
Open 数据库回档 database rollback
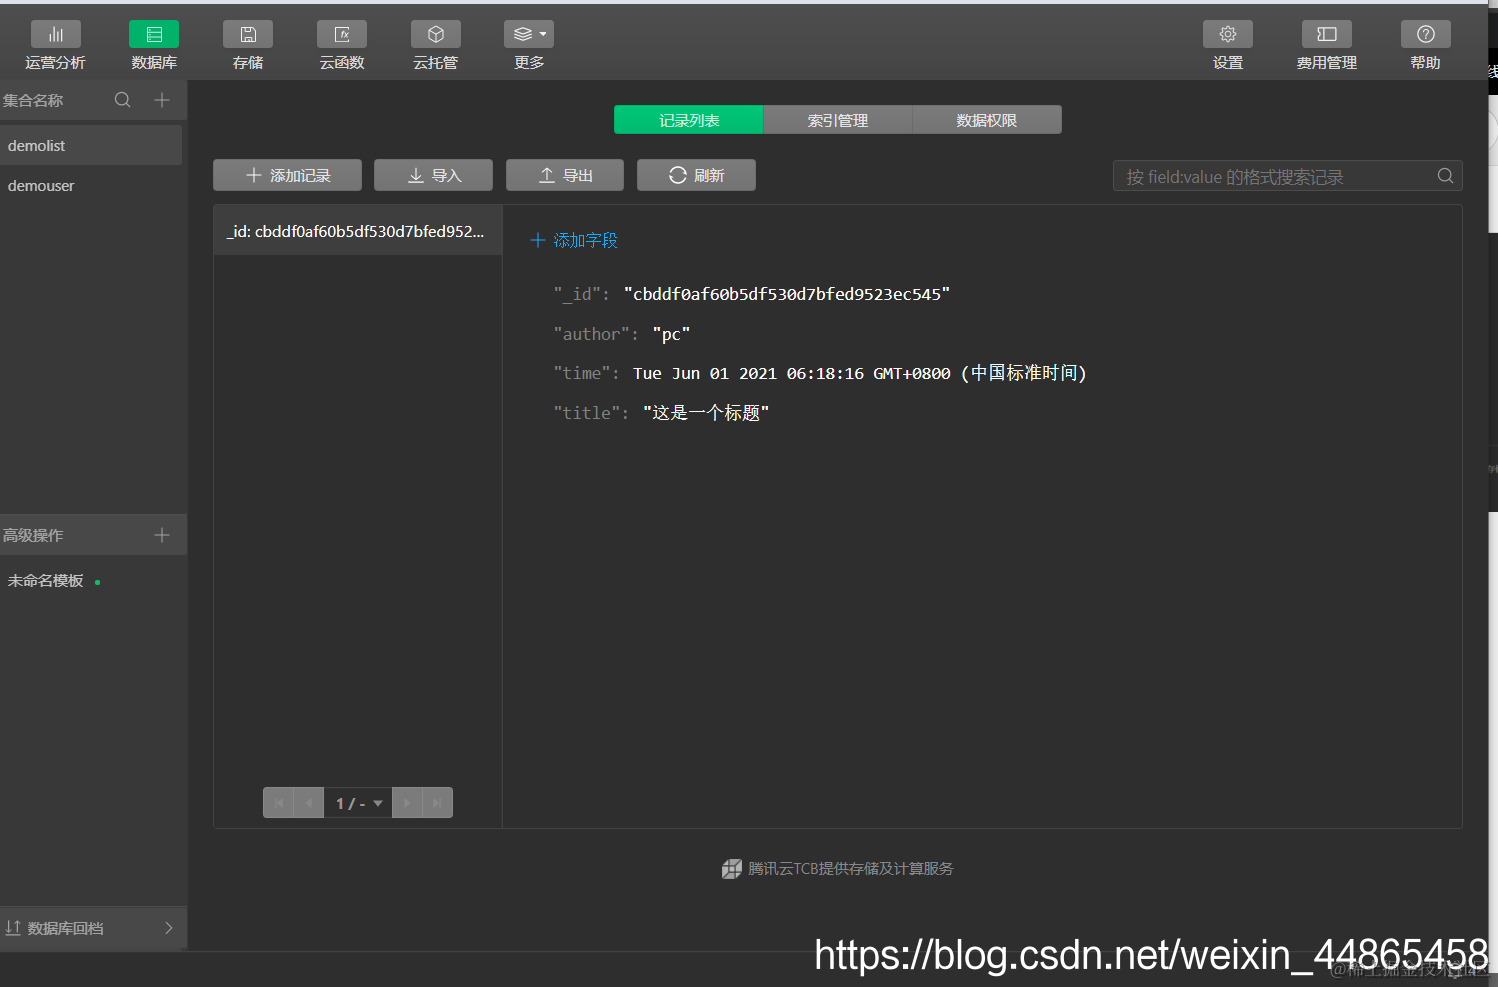tap(91, 928)
